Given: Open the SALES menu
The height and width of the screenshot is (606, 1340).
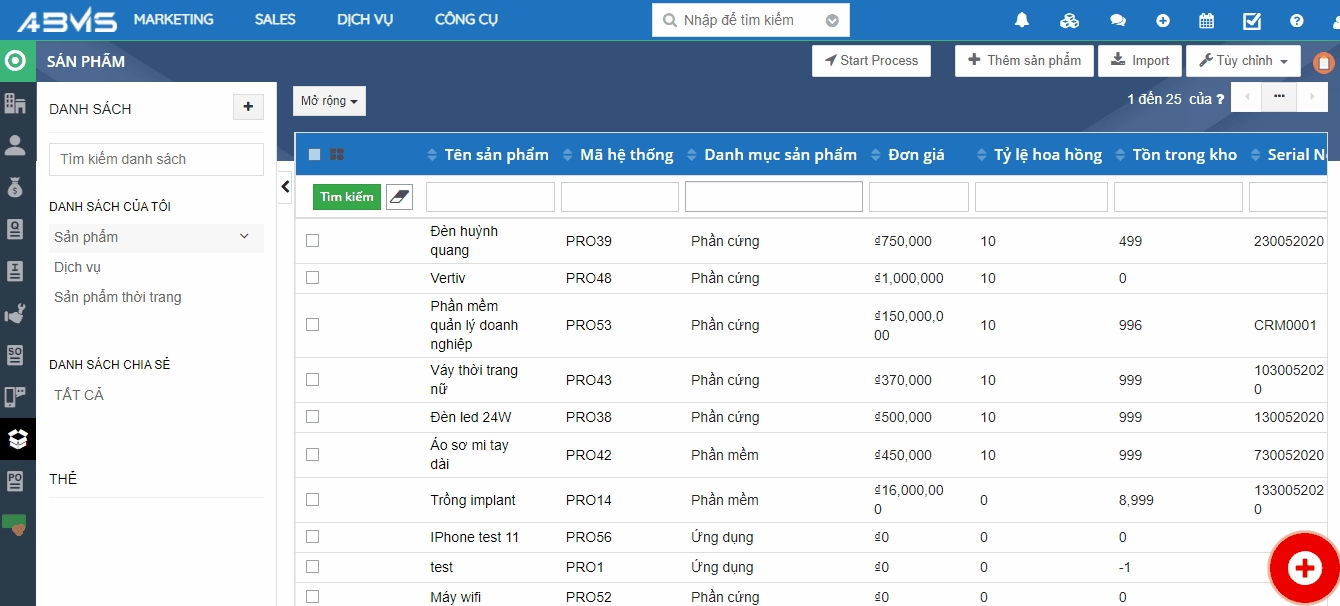Looking at the screenshot, I should tap(275, 19).
